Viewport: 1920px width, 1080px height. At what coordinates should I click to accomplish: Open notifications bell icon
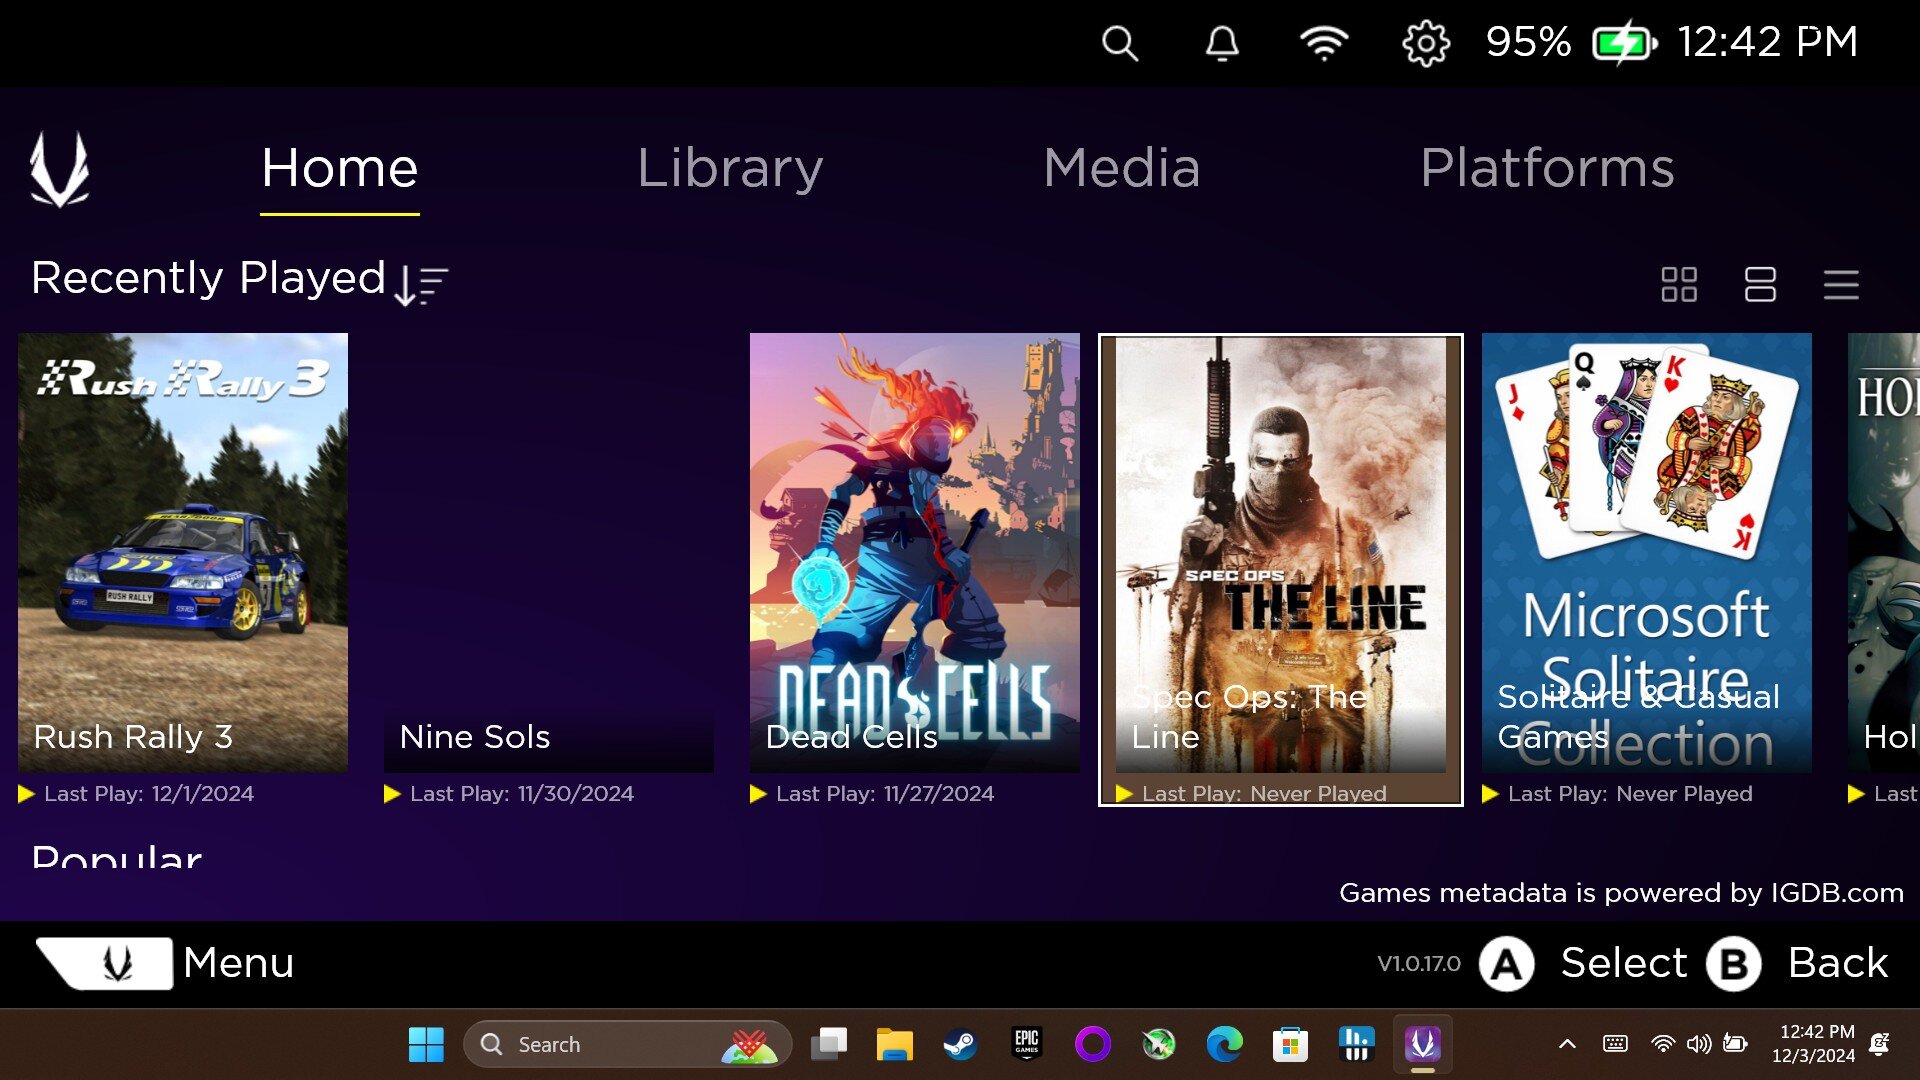[x=1222, y=43]
